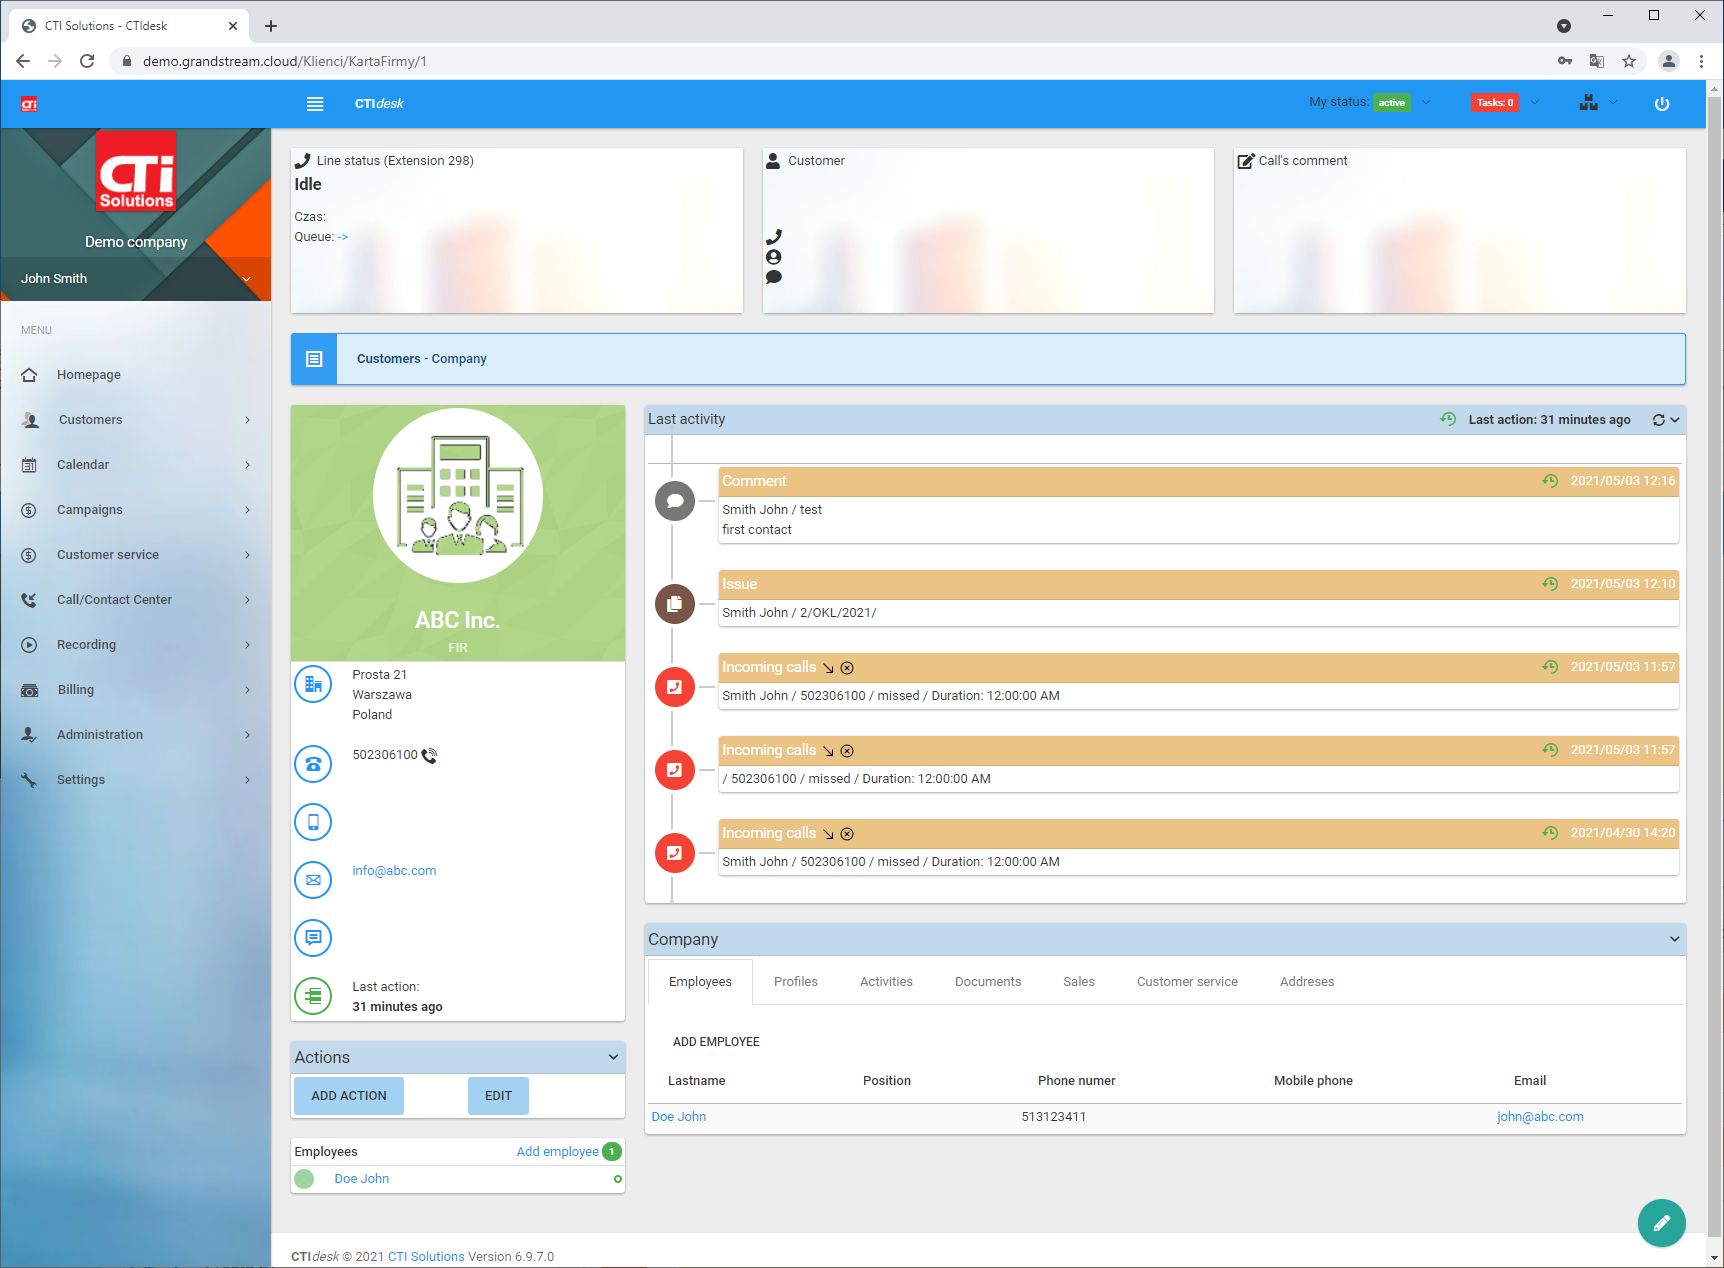Click the CTI logo in top-left header
Viewport: 1724px width, 1268px height.
click(29, 104)
